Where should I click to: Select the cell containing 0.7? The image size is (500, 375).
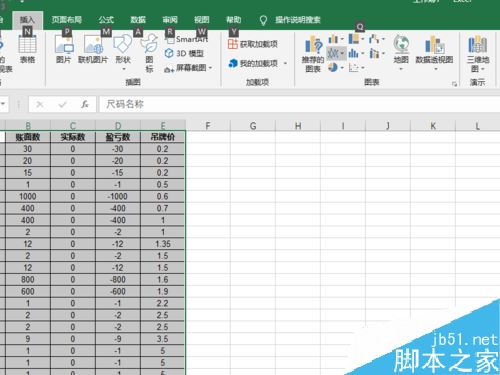(x=163, y=208)
